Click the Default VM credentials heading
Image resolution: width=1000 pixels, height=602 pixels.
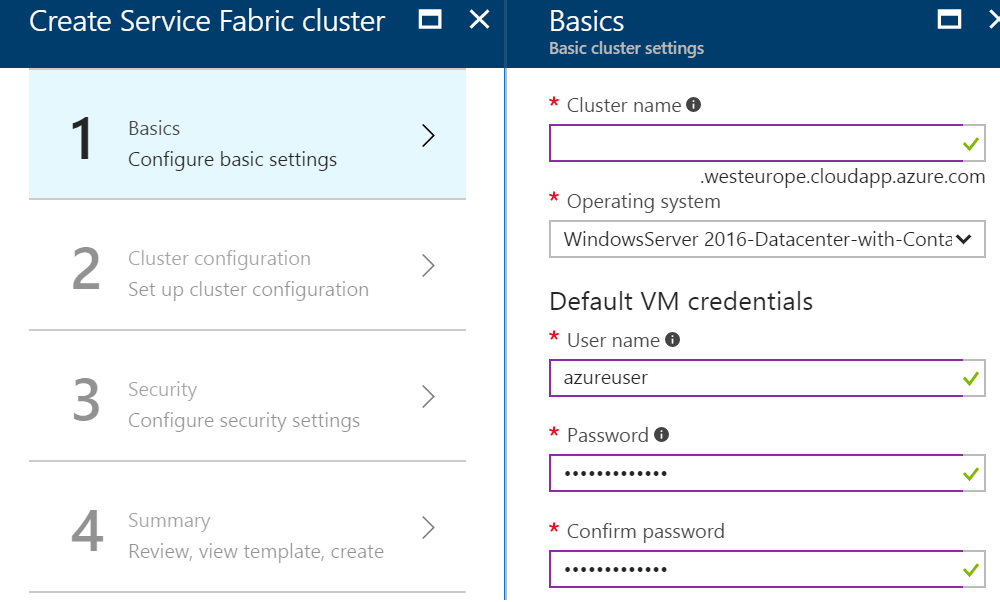click(x=681, y=301)
